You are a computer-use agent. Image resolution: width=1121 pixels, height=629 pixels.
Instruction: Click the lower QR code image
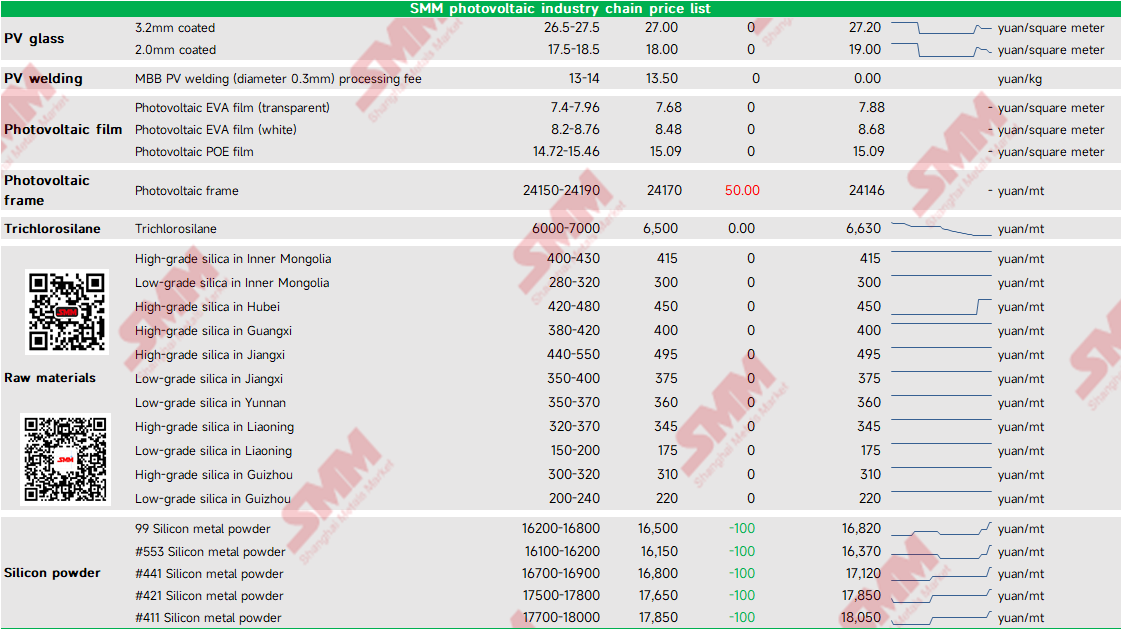pos(65,460)
